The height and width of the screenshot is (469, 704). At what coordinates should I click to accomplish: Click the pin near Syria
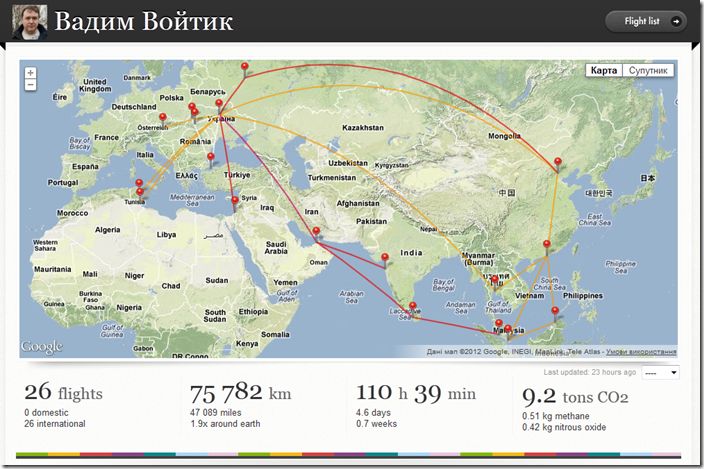click(235, 202)
